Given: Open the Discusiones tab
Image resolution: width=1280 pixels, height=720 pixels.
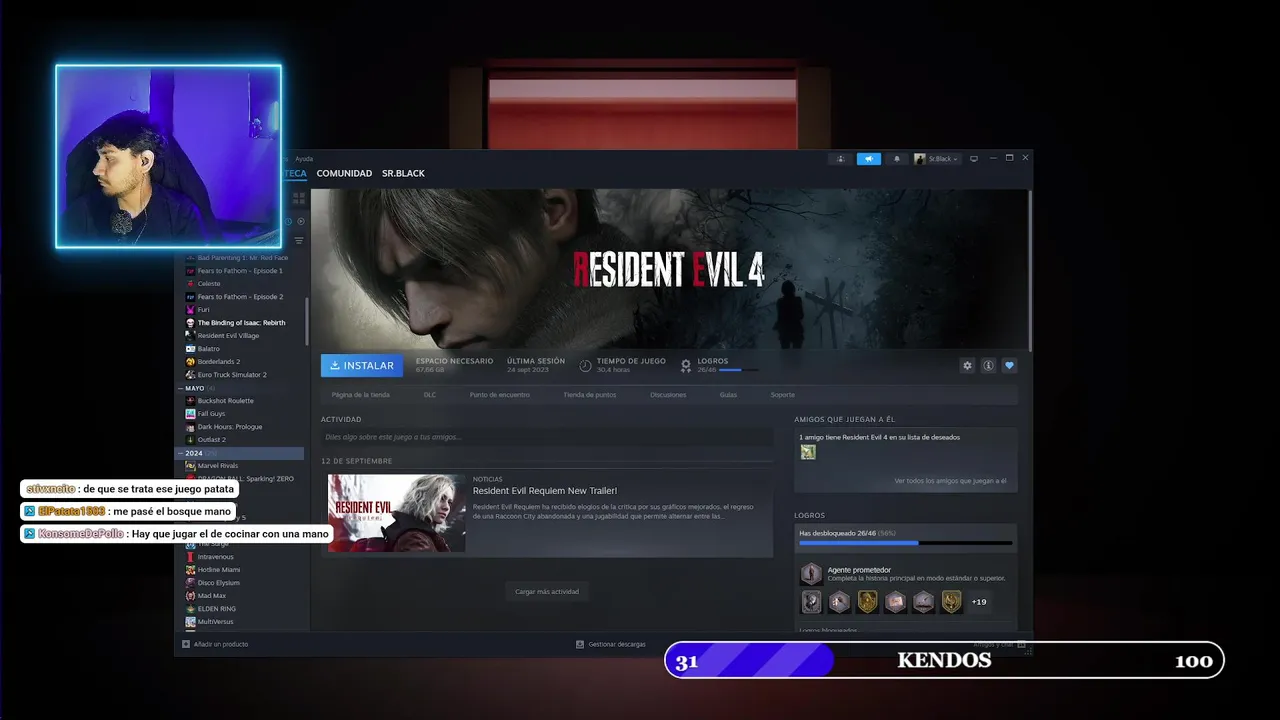Looking at the screenshot, I should pos(668,395).
